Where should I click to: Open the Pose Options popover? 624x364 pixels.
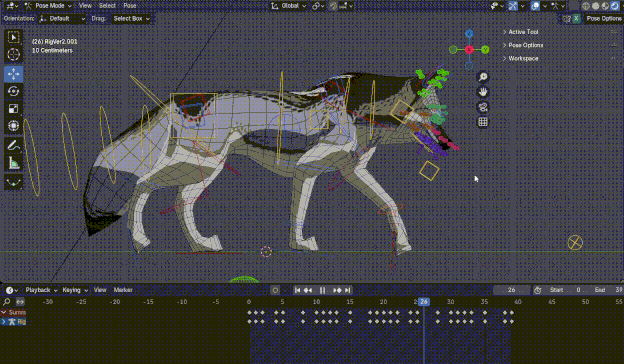[x=603, y=19]
